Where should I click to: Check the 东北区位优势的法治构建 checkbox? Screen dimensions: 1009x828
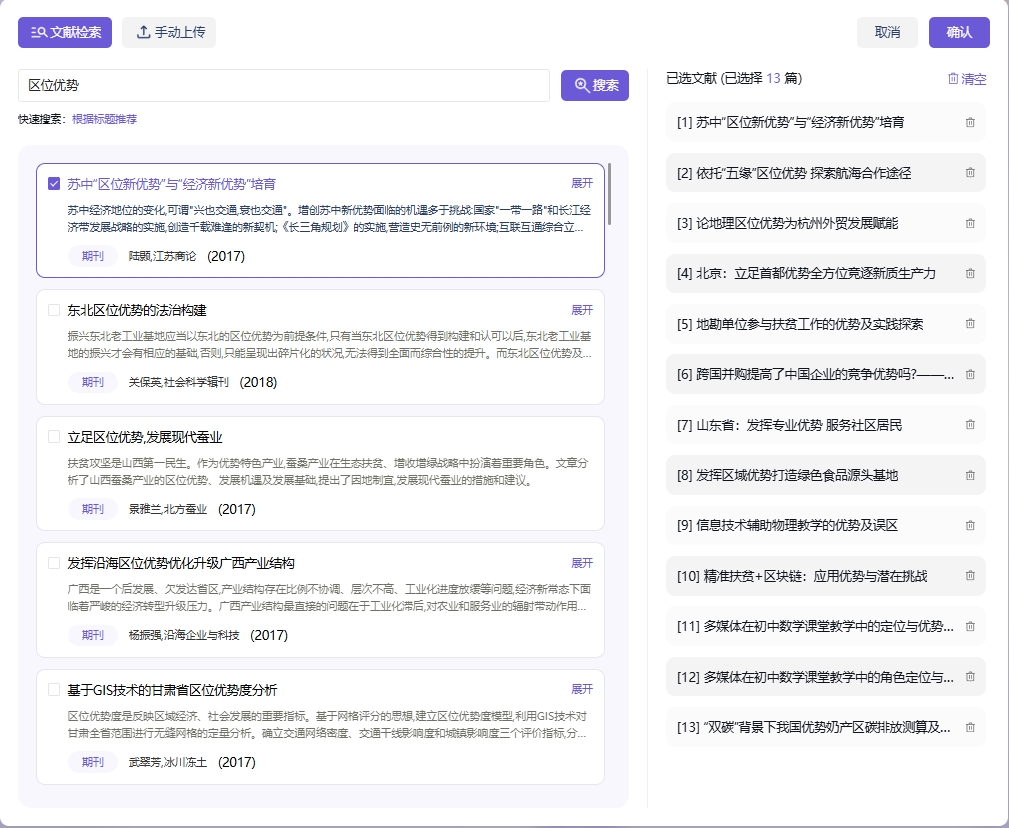click(55, 310)
